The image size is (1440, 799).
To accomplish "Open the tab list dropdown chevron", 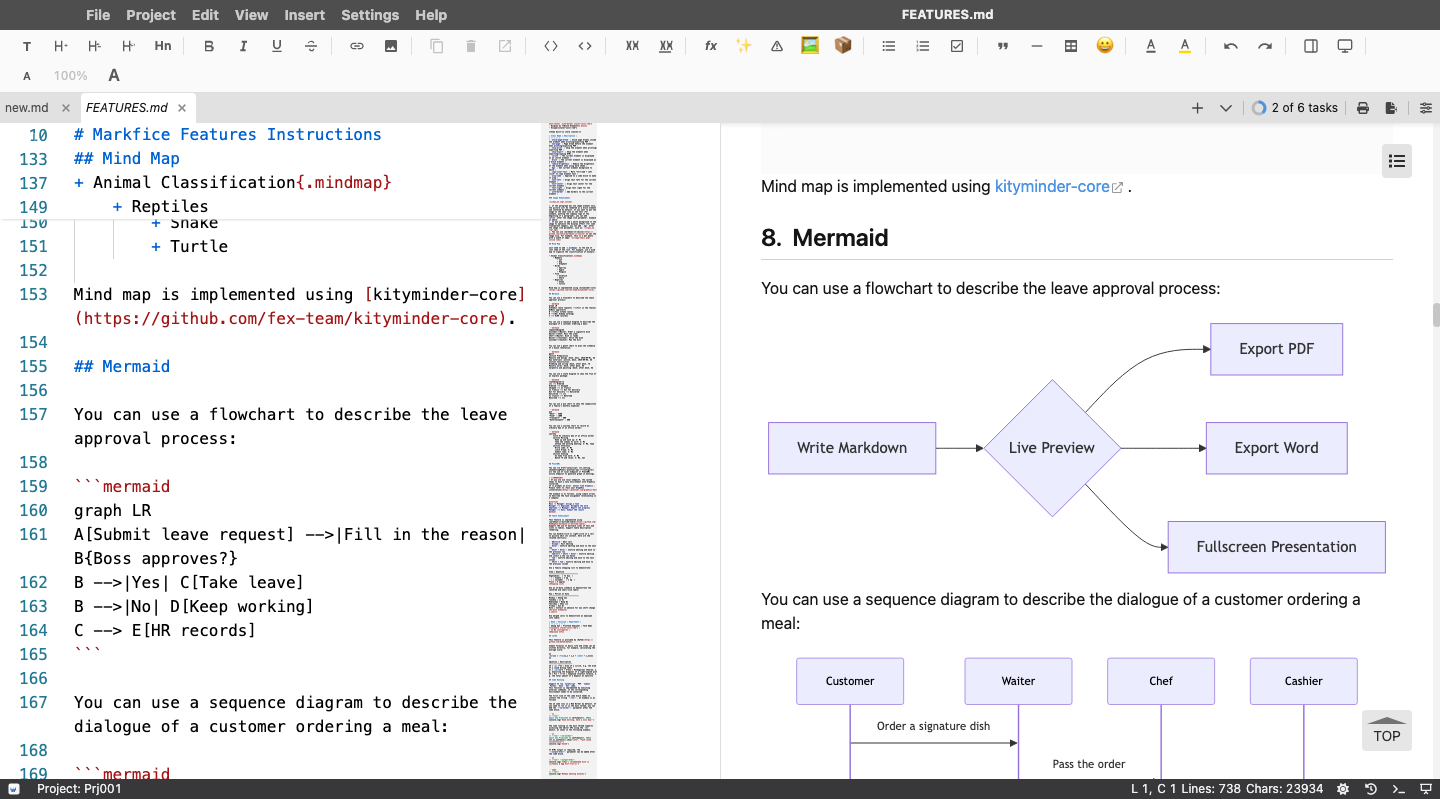I will click(1226, 108).
